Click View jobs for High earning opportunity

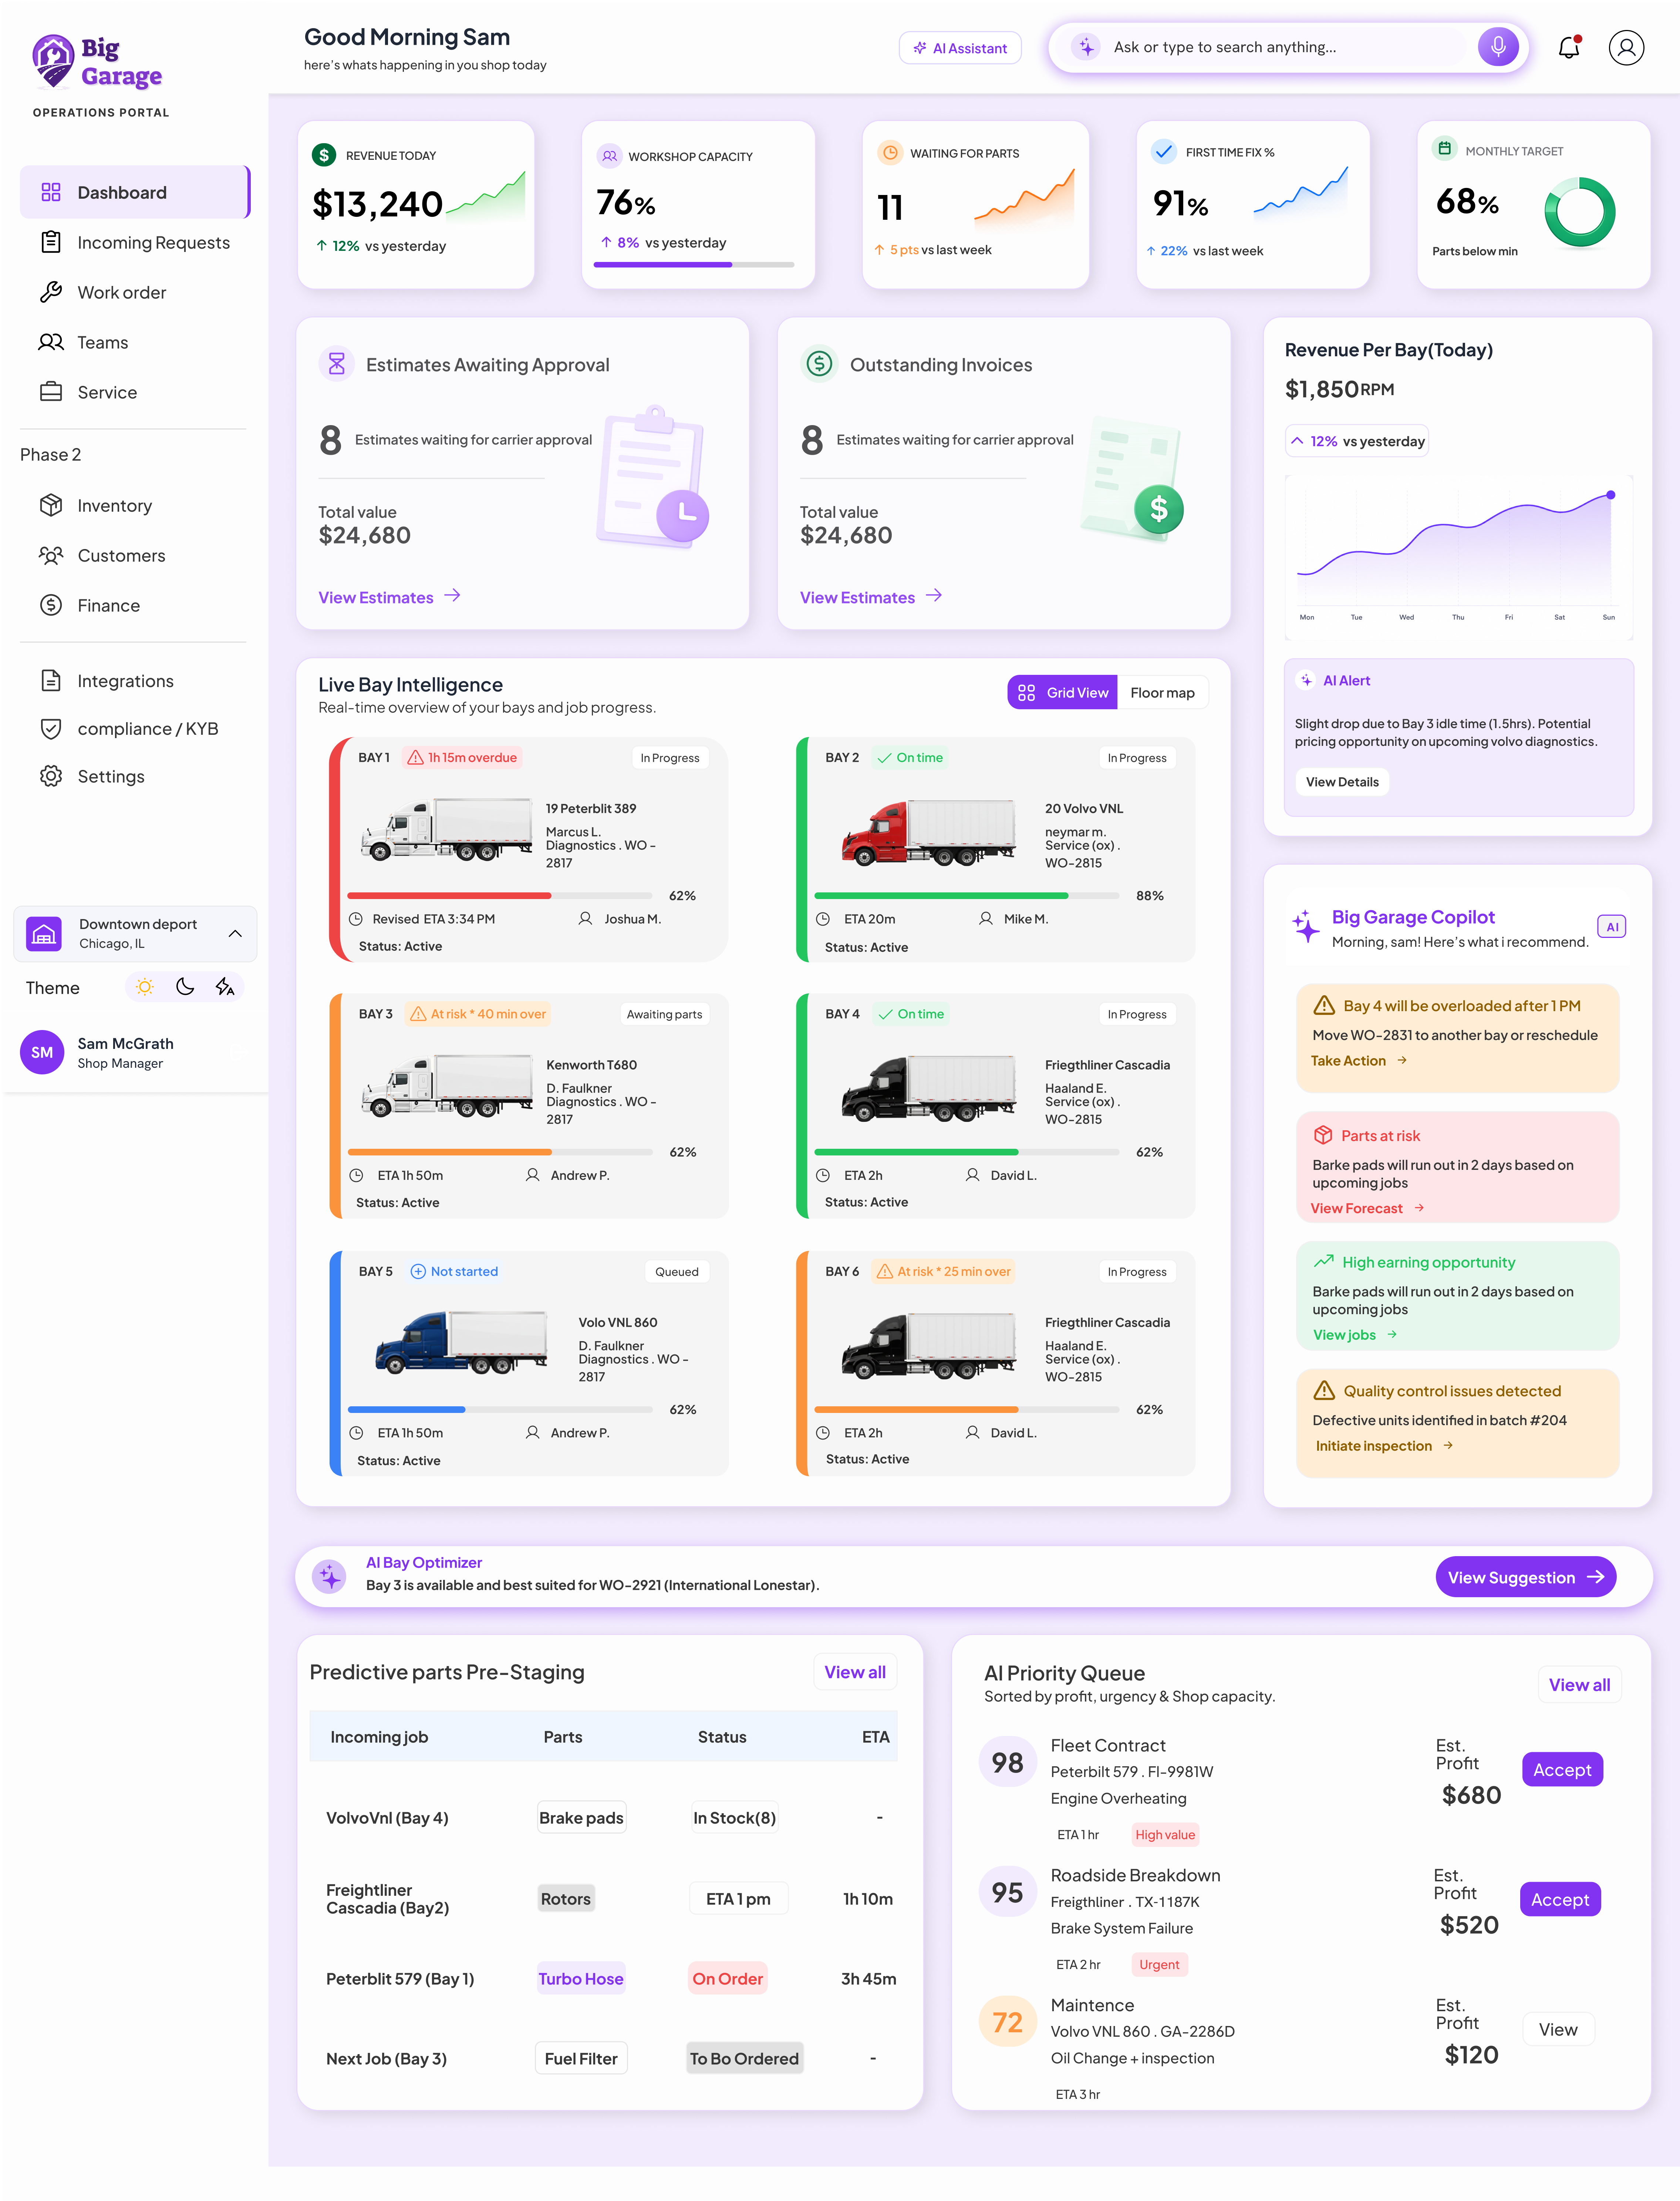click(x=1355, y=1335)
